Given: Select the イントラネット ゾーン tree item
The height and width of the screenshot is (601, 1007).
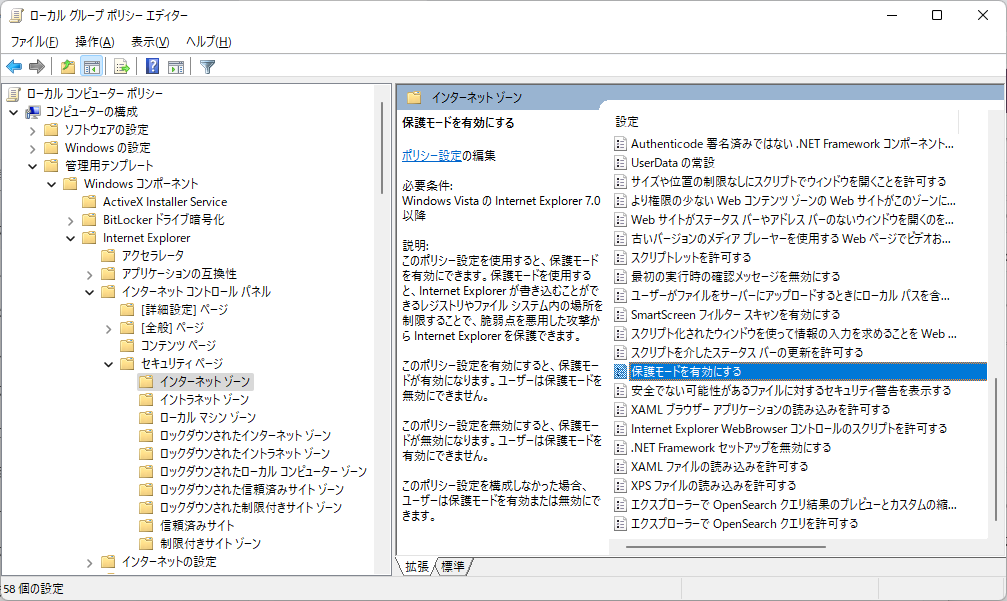Looking at the screenshot, I should pyautogui.click(x=204, y=399).
